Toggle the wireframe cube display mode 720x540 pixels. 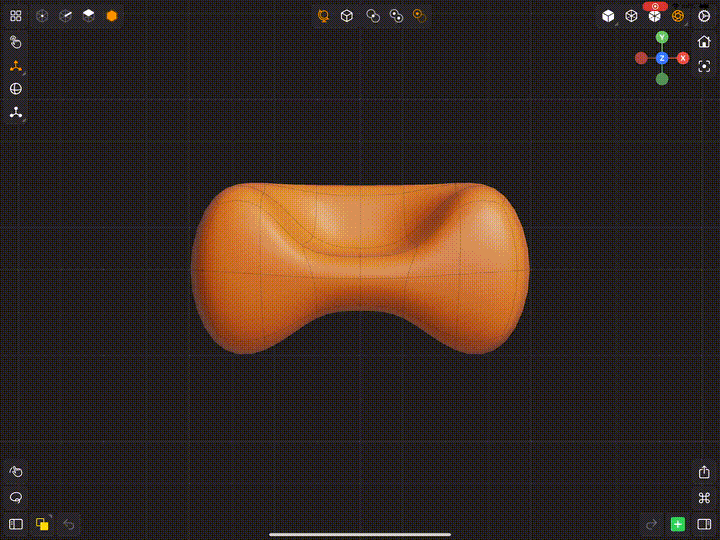point(631,16)
